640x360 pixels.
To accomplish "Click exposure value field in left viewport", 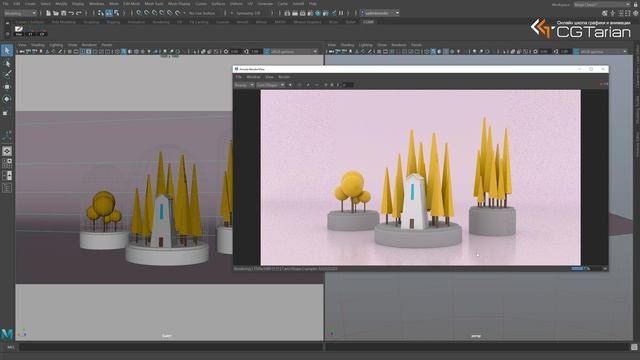I will [235, 52].
